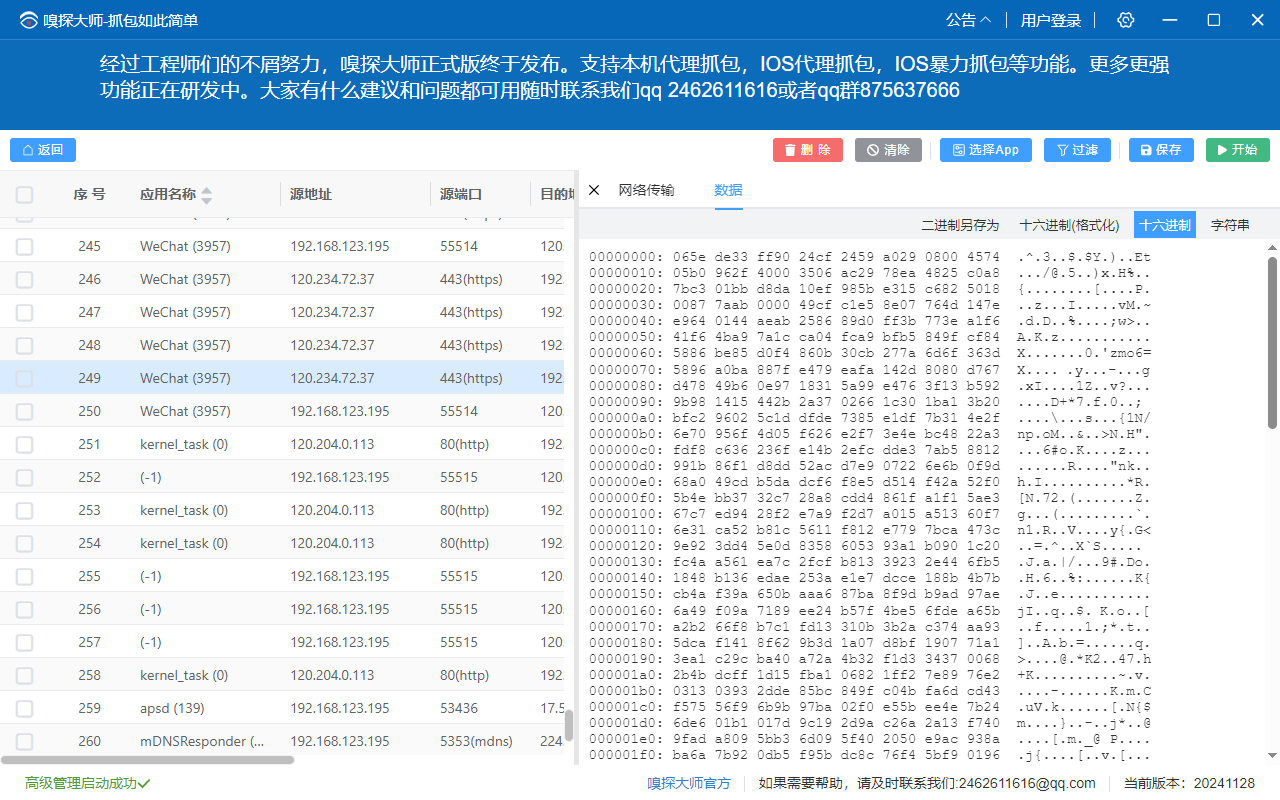Click the packet list horizontal scrollbar
Screen dimensions: 1280x800
tap(148, 760)
